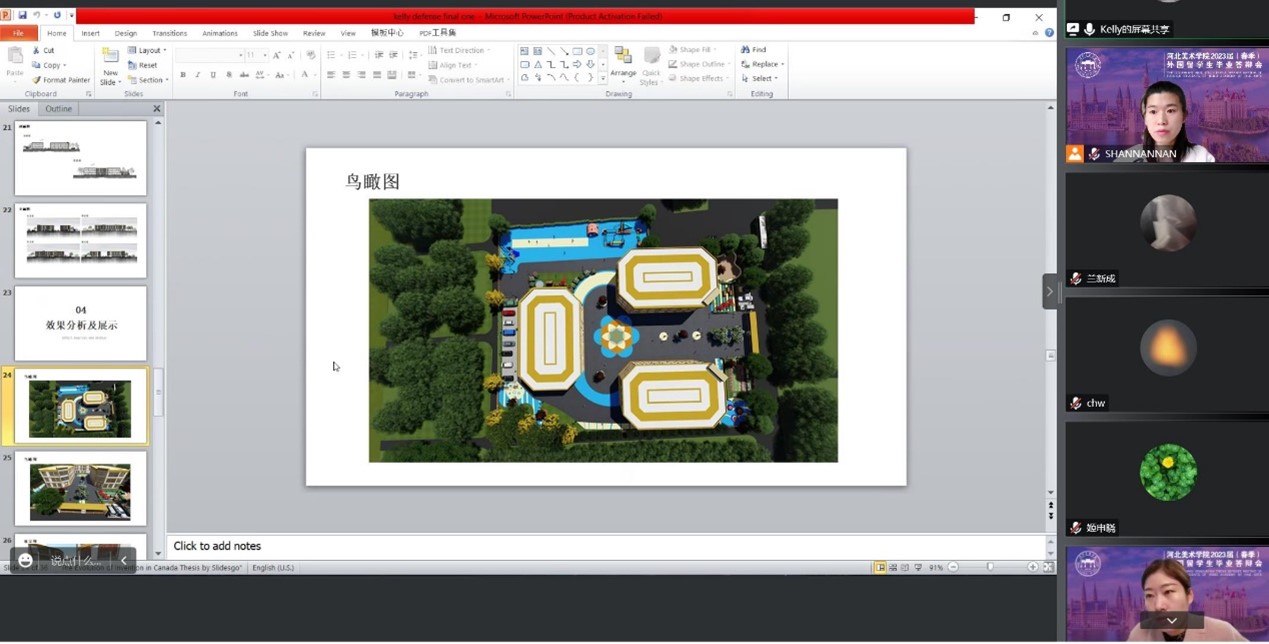This screenshot has width=1269, height=644.
Task: Click the Save icon in quick access toolbar
Action: (22, 15)
